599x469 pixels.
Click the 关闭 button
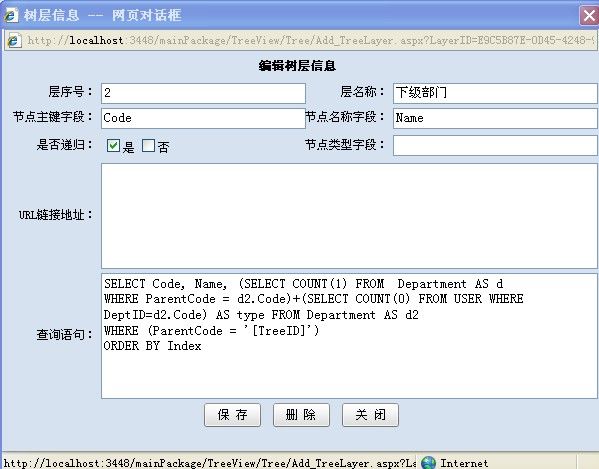370,415
